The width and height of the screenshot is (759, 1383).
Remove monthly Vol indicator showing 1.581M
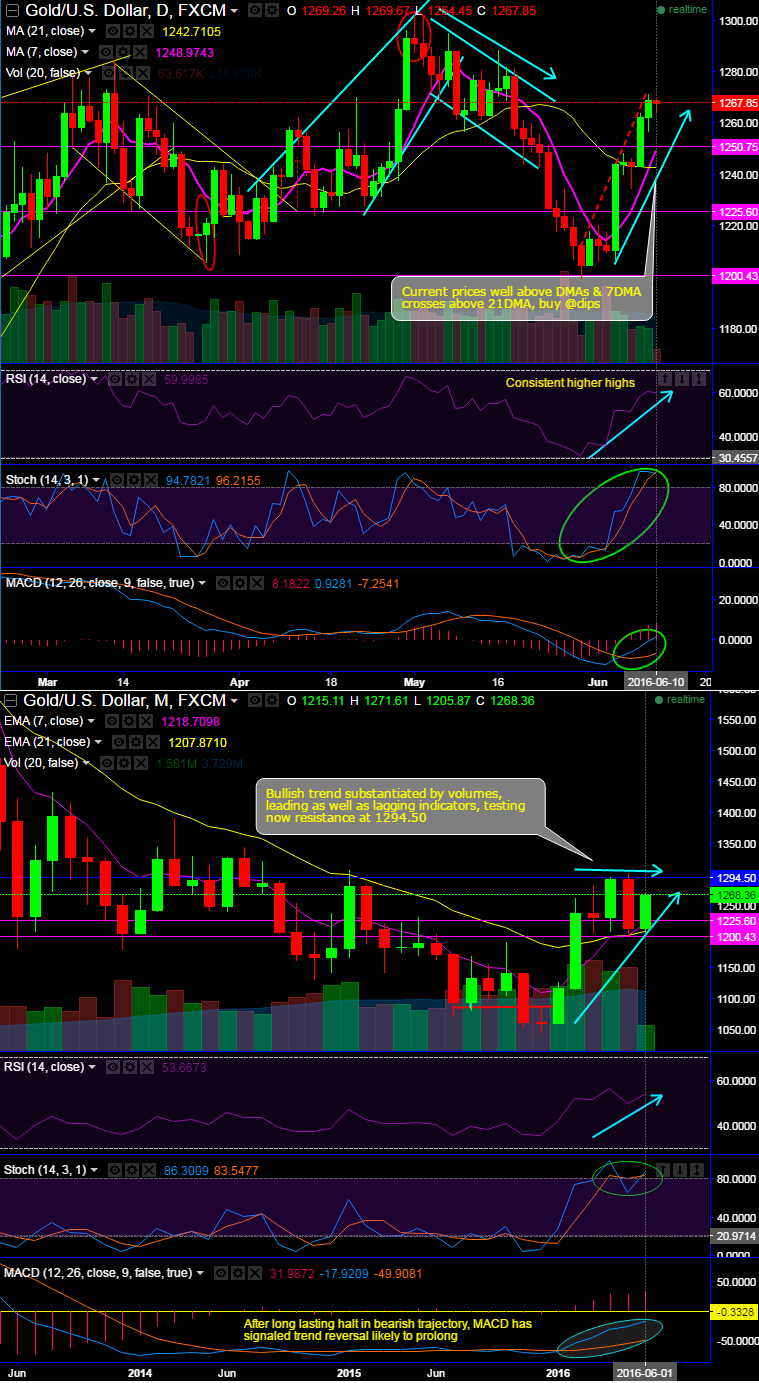[x=142, y=763]
